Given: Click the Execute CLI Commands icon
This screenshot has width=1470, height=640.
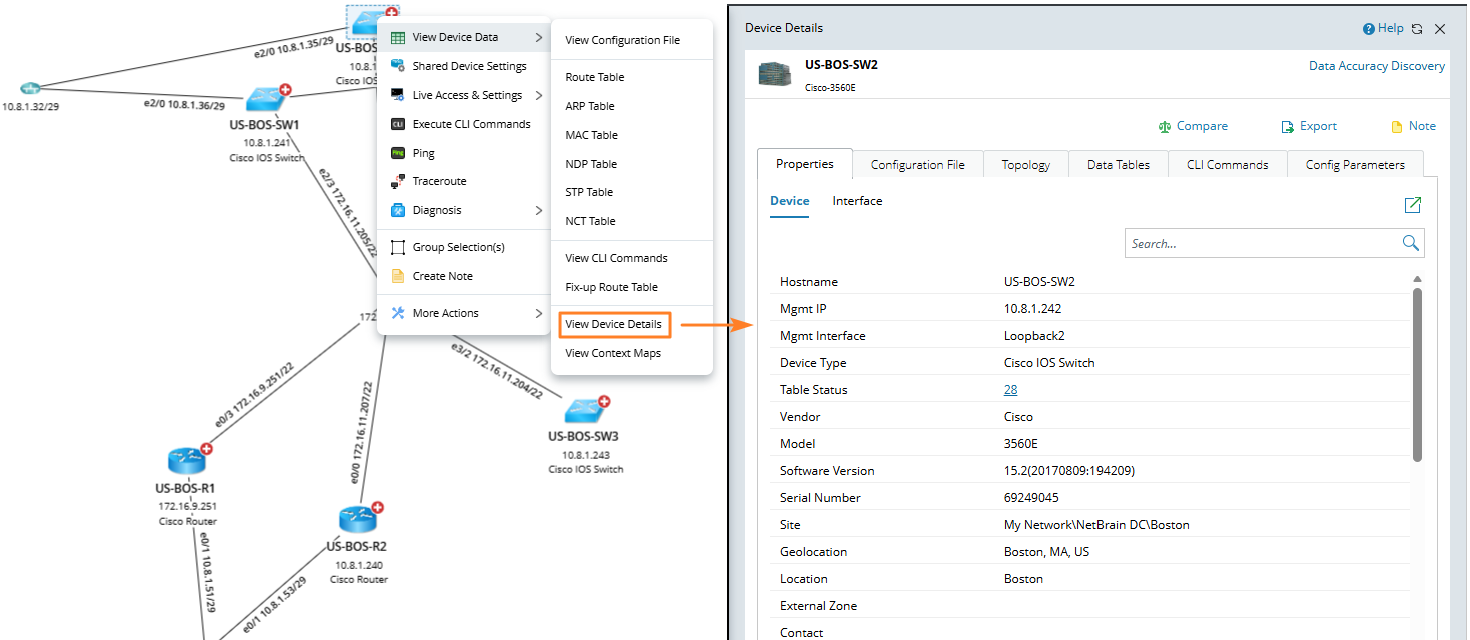Looking at the screenshot, I should (x=397, y=124).
